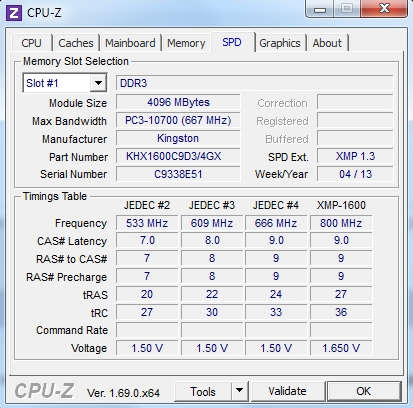This screenshot has height=408, width=413.
Task: Open the Mainboard tab
Action: [130, 43]
